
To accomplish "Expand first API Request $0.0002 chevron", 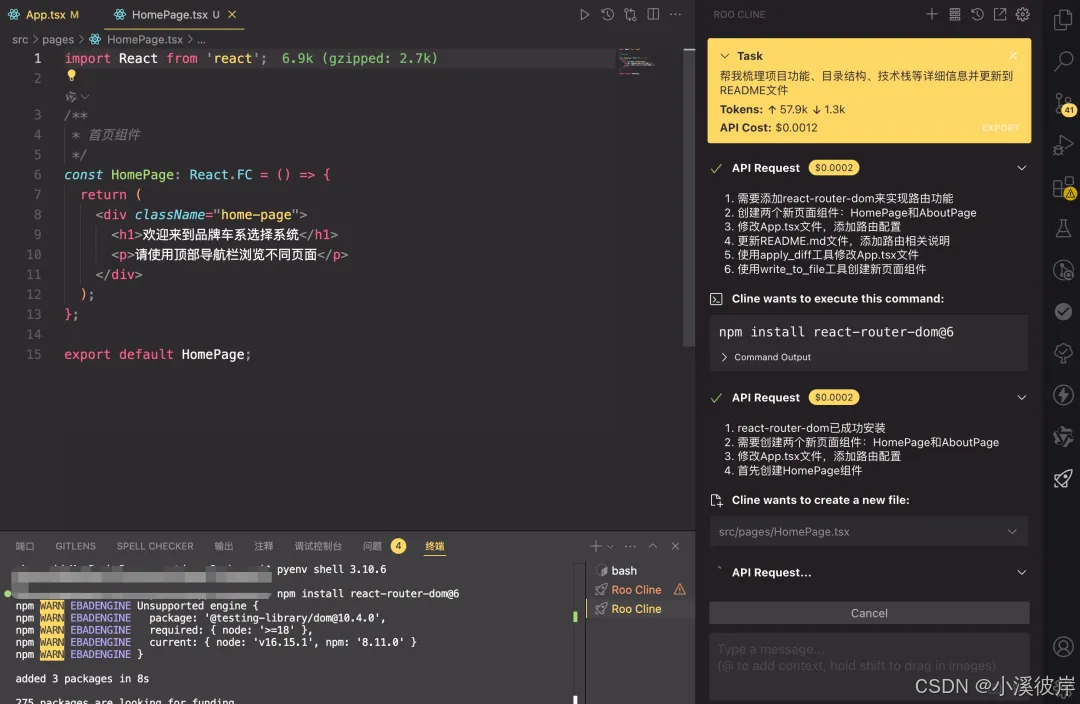I will coord(1021,168).
